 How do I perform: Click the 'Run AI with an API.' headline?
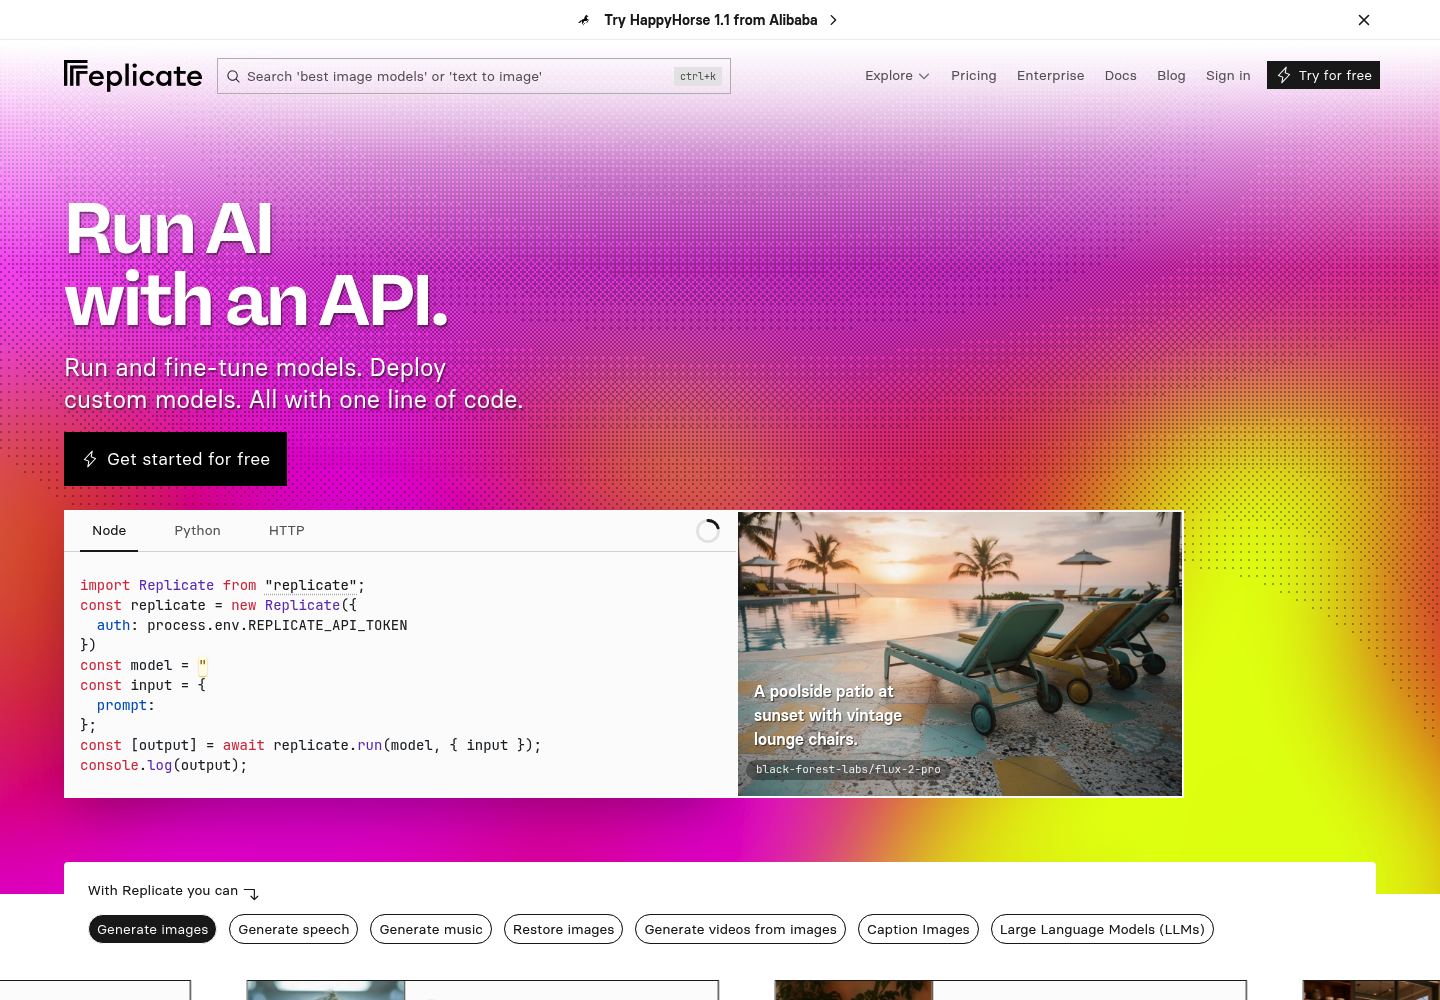[257, 264]
